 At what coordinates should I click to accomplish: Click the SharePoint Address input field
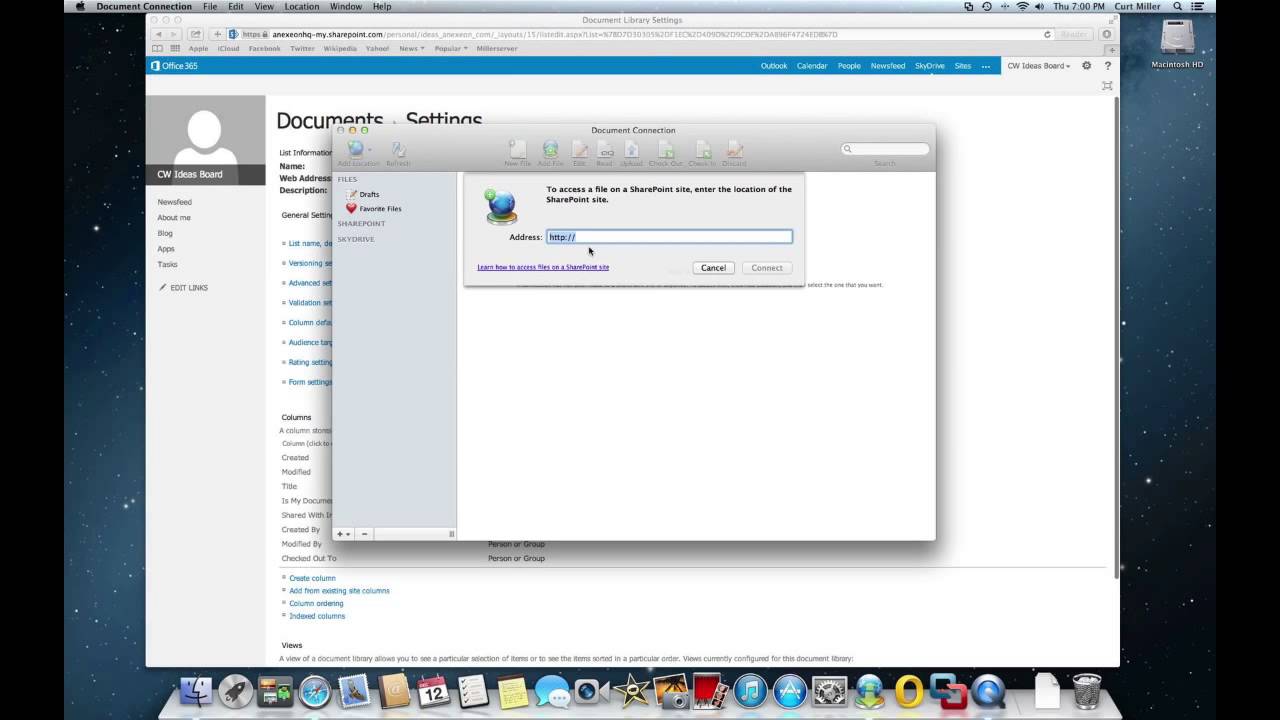tap(669, 237)
